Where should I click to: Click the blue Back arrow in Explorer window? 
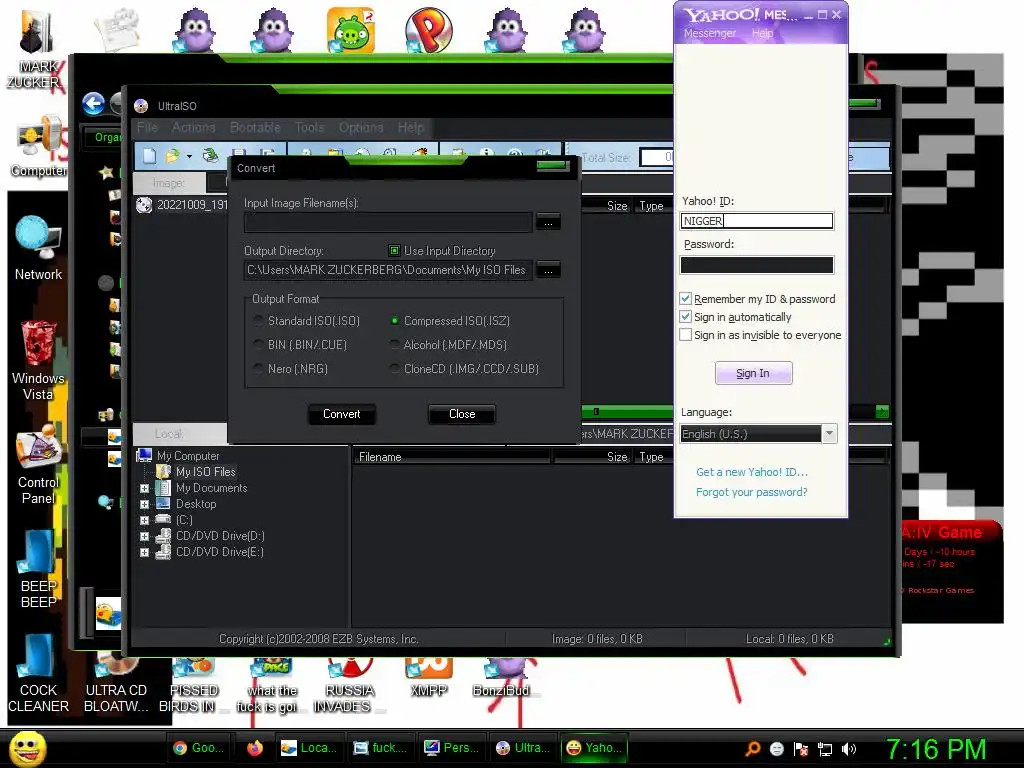pos(93,103)
